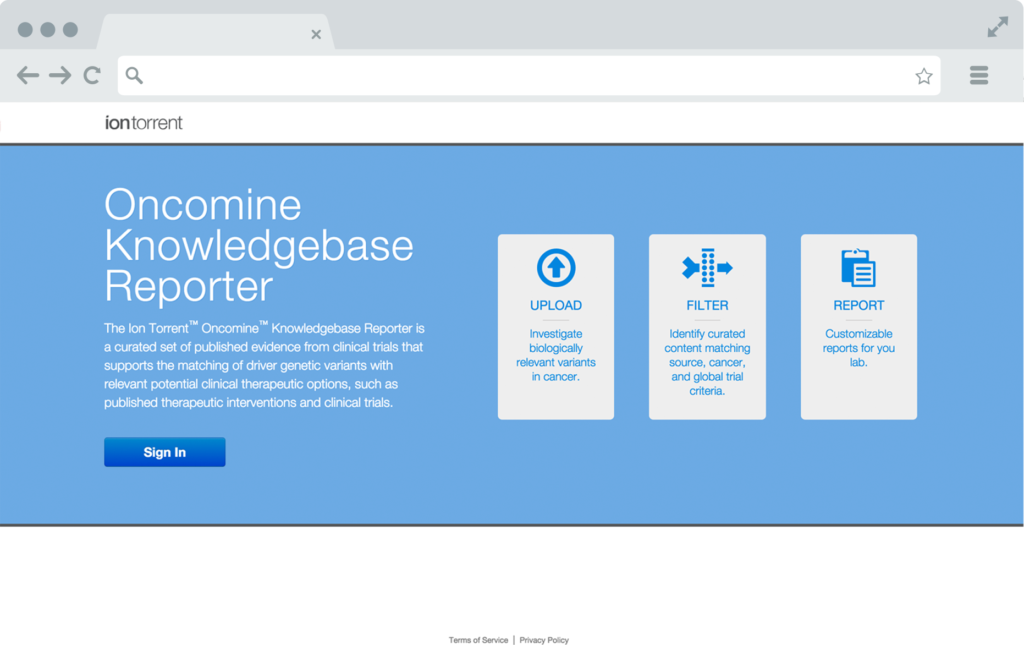Screen dimensions: 1024x645
Task: Close the current browser tab
Action: [x=316, y=34]
